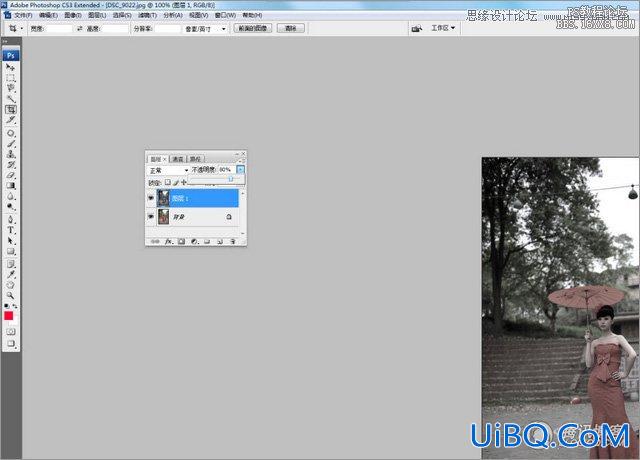
Task: Select the Dodge tool
Action: pyautogui.click(x=10, y=207)
